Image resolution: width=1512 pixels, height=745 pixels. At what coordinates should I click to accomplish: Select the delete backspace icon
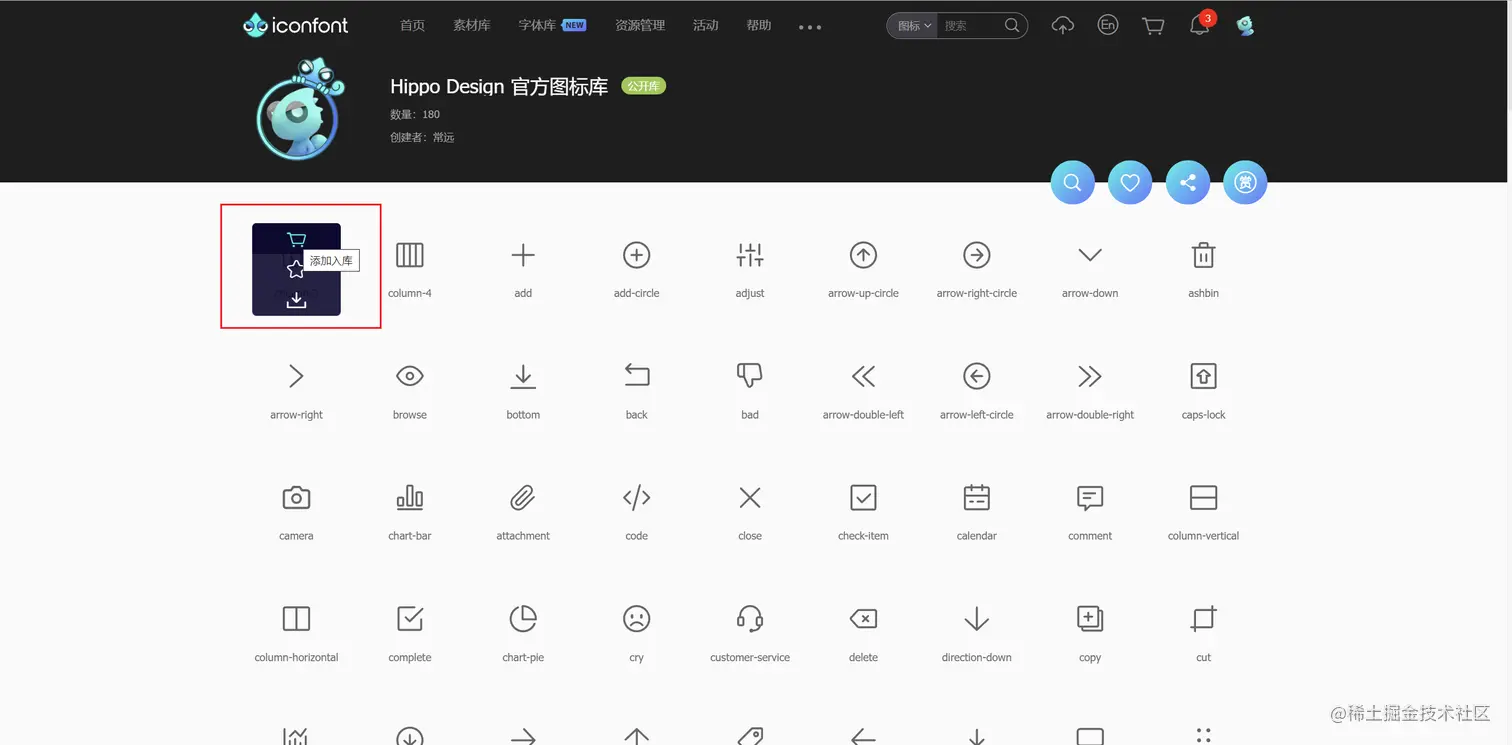tap(863, 619)
